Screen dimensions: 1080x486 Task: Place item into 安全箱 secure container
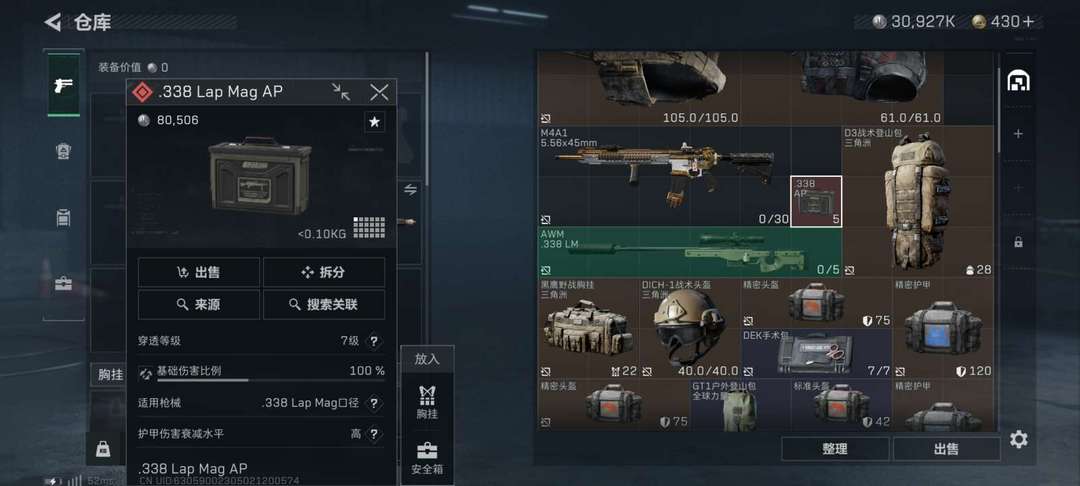pyautogui.click(x=427, y=458)
